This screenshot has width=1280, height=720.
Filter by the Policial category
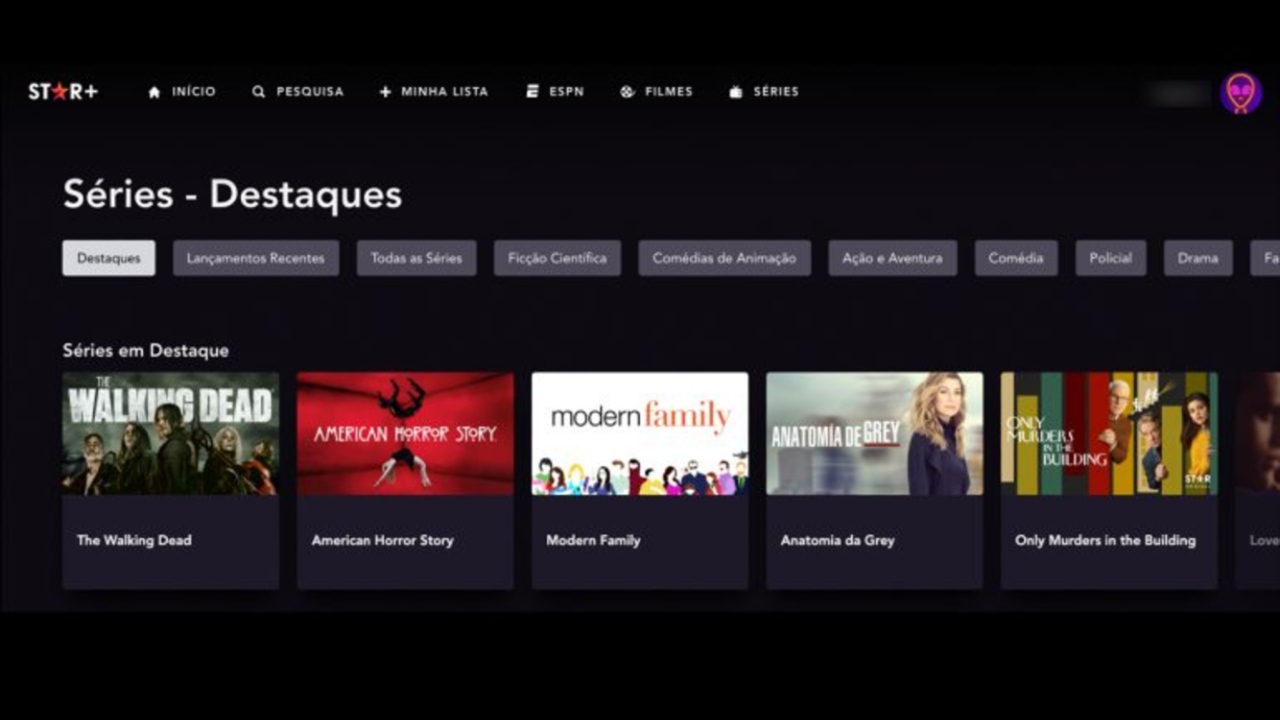pyautogui.click(x=1110, y=258)
